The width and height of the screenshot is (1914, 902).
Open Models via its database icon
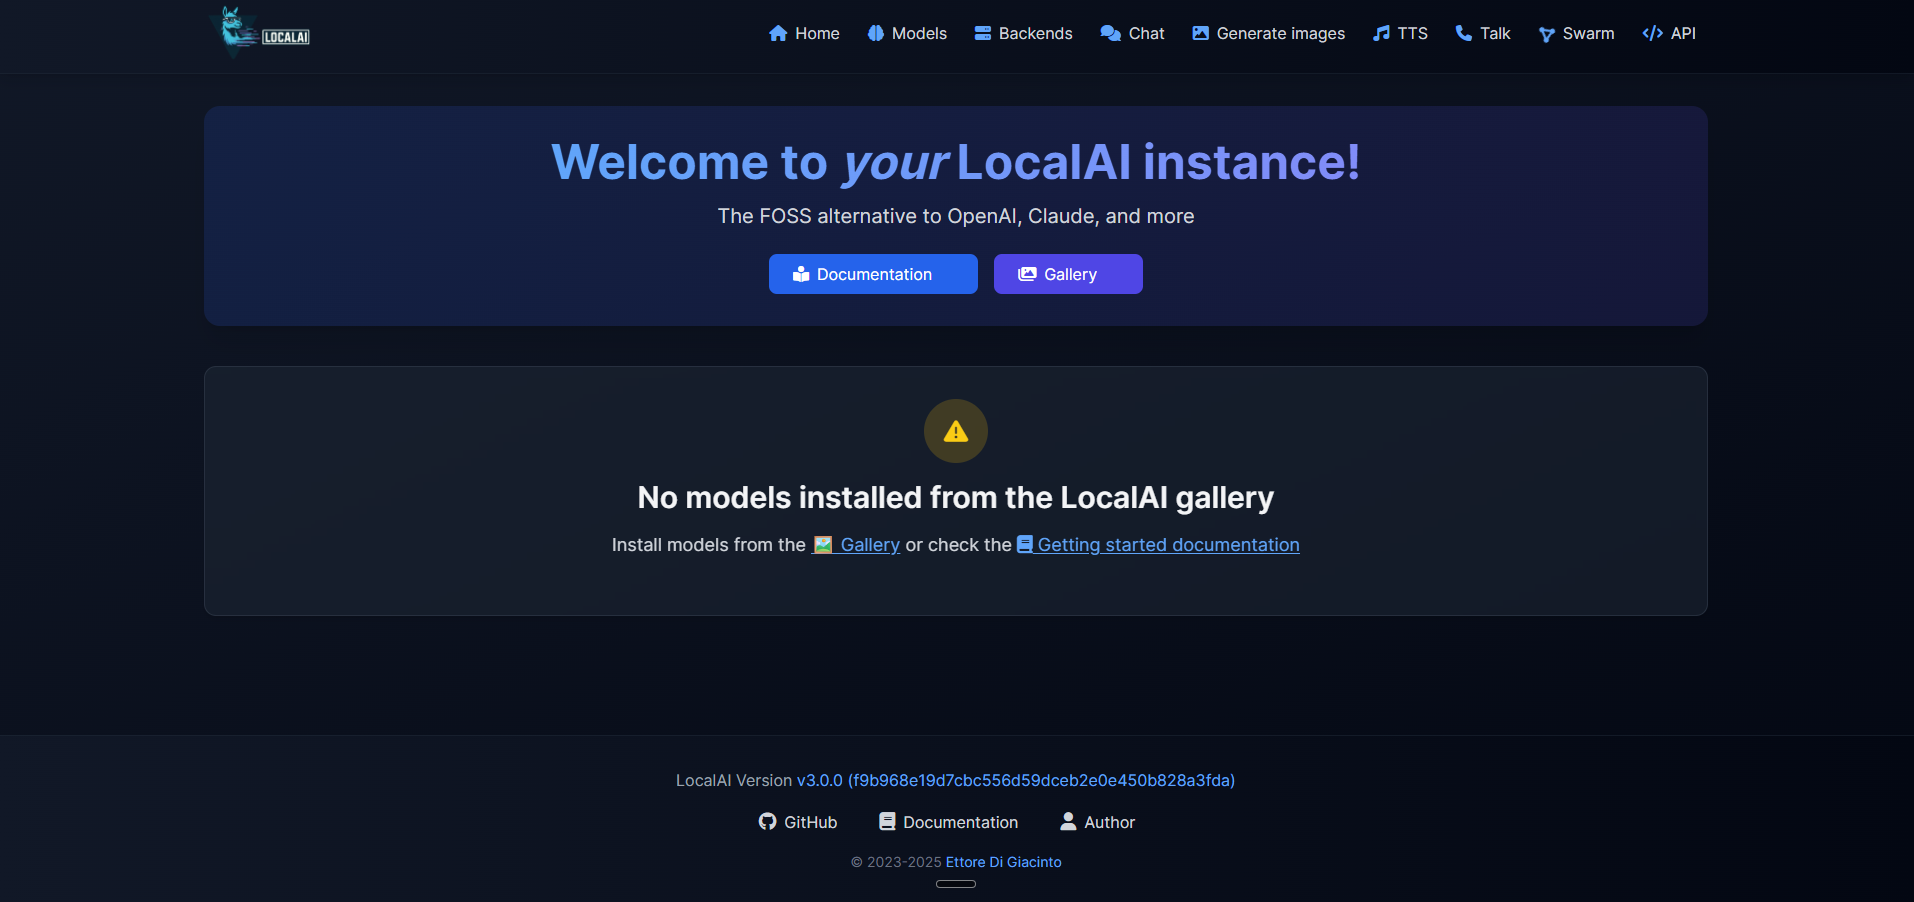[x=874, y=33]
